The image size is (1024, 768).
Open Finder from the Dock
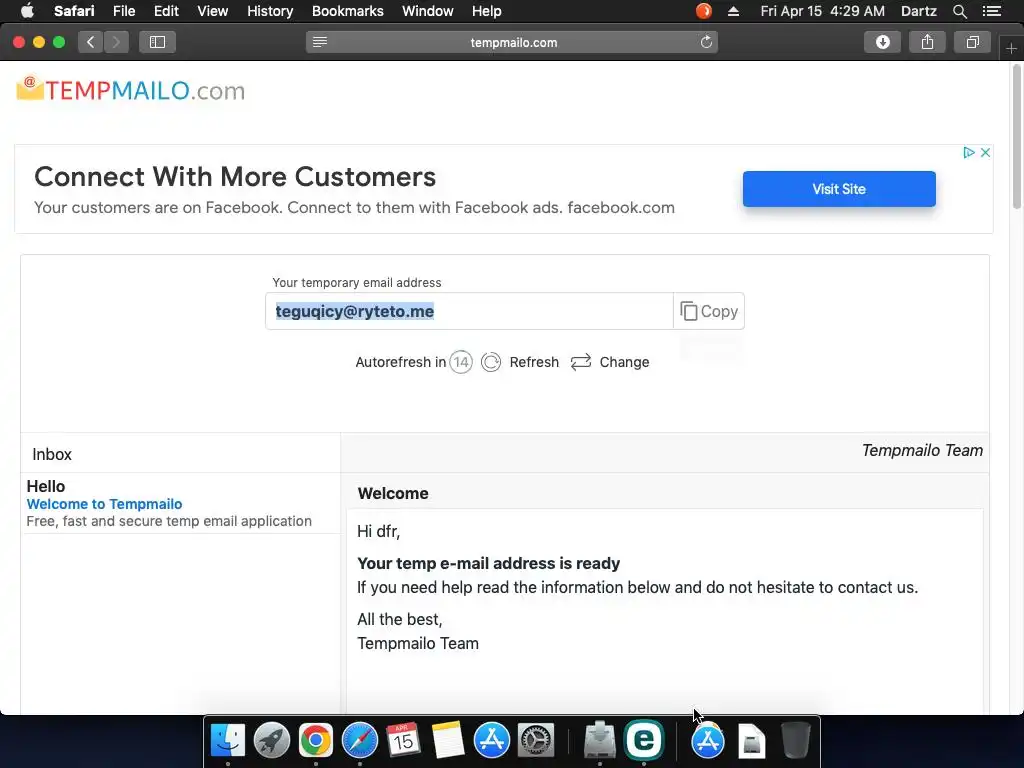coord(228,741)
